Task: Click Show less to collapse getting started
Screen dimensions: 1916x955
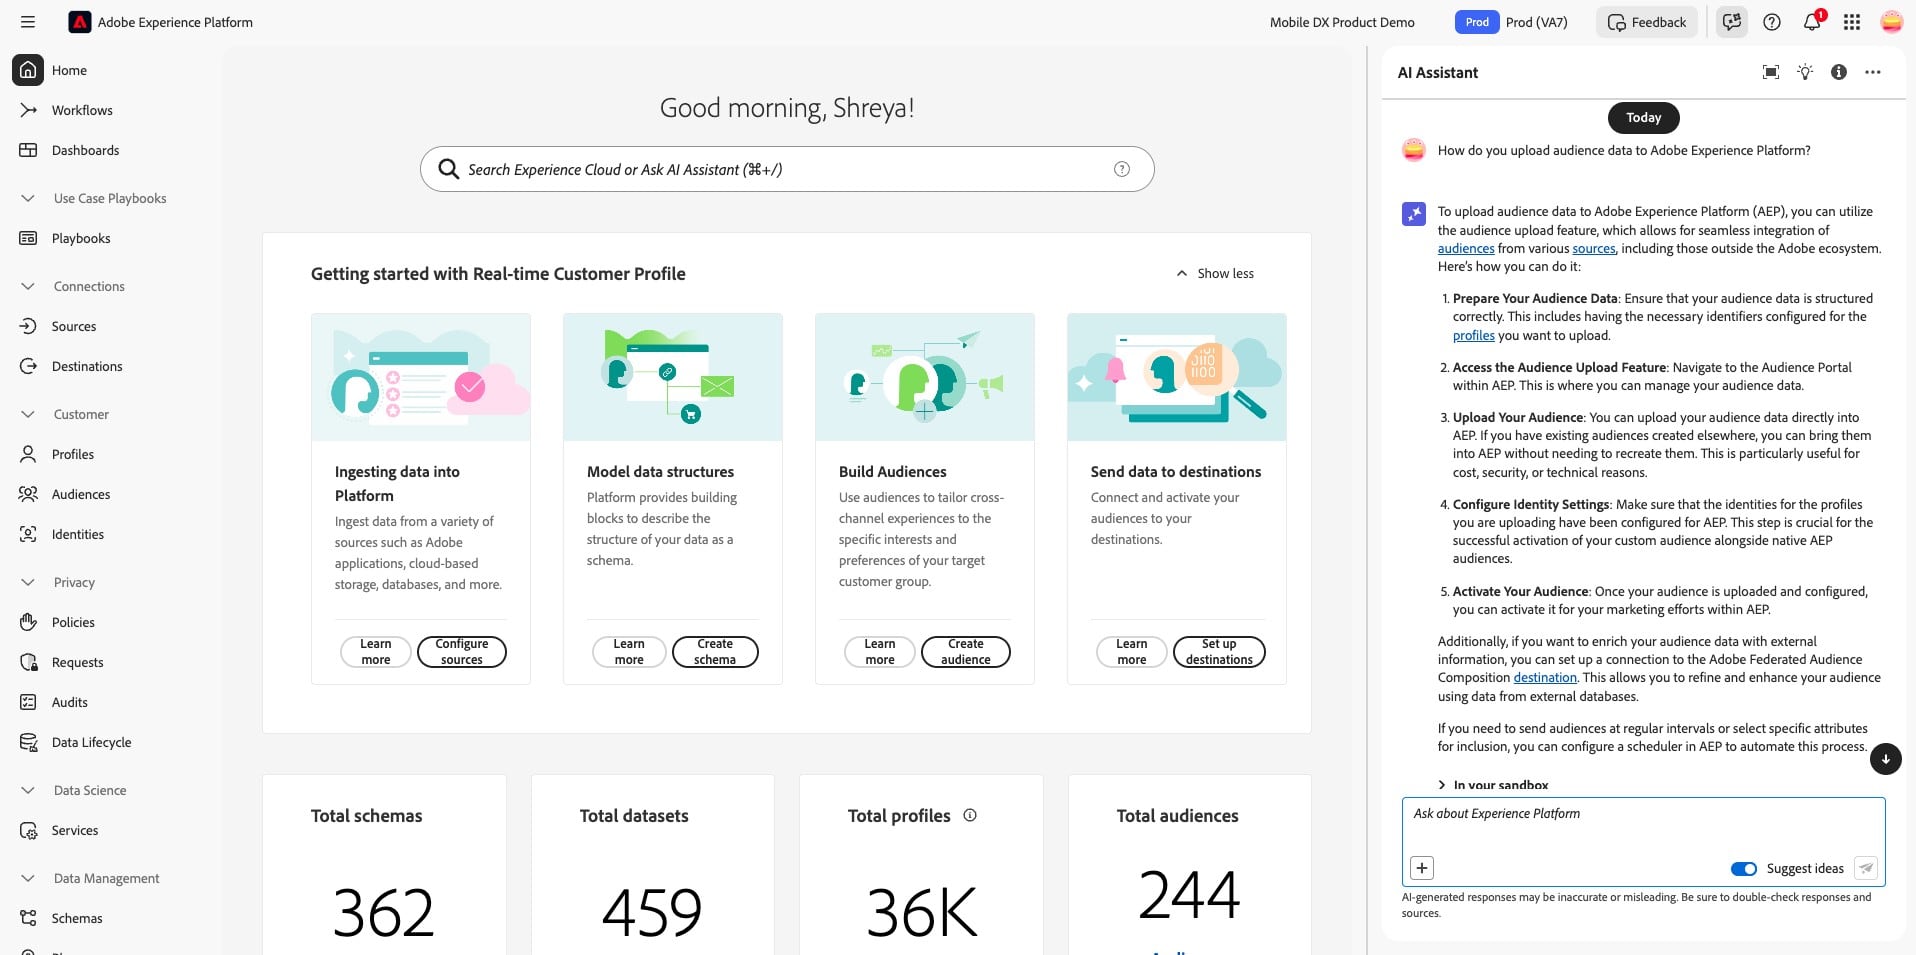Action: tap(1214, 273)
